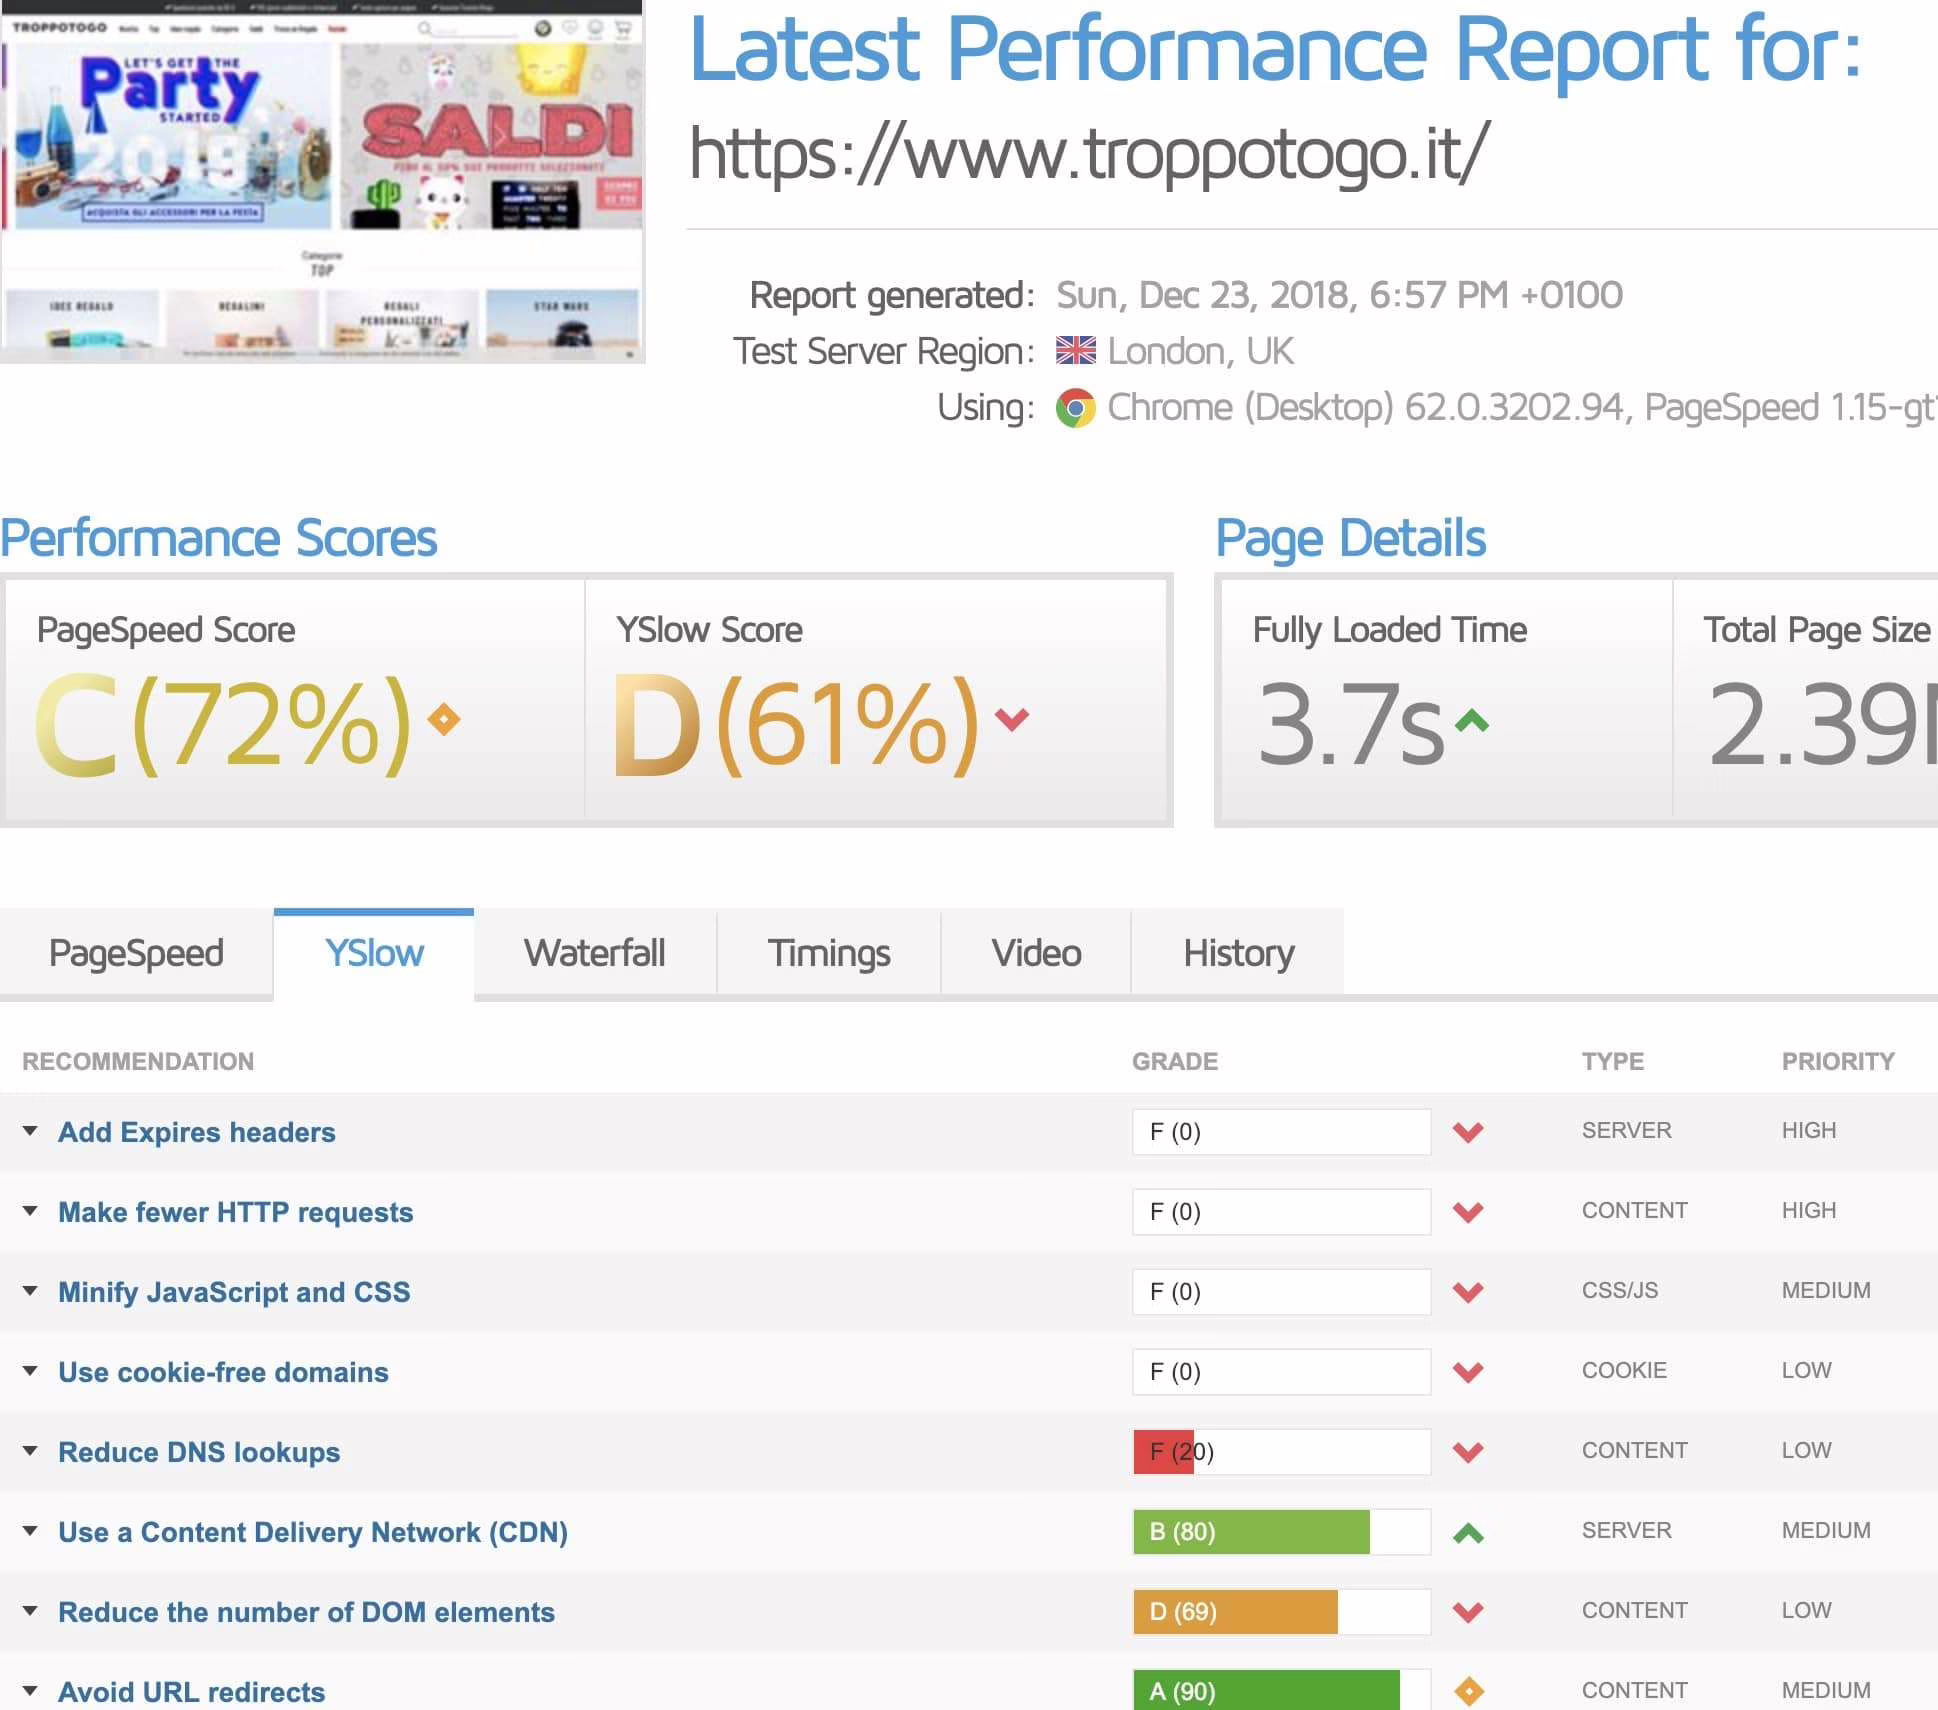Click the red arrow next to Reduce DNS lookups grade
This screenshot has width=1938, height=1710.
click(x=1468, y=1452)
